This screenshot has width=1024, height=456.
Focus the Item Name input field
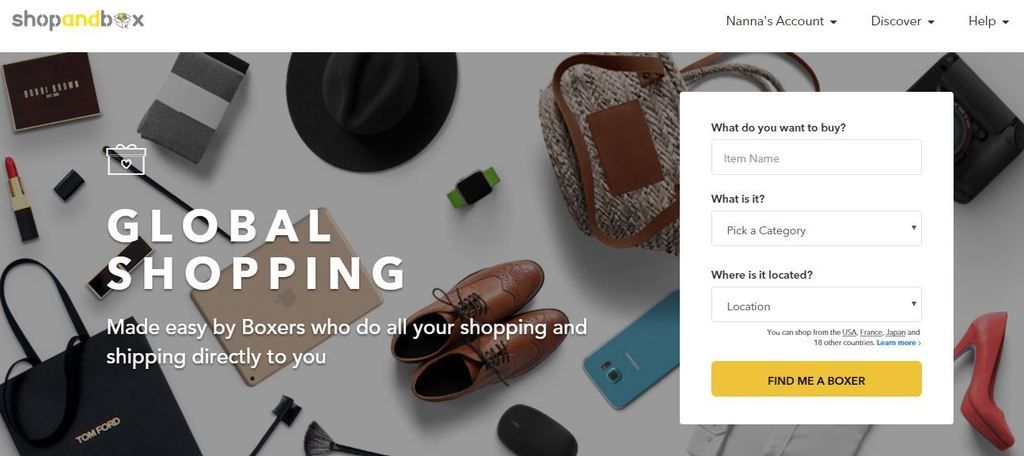click(x=816, y=157)
